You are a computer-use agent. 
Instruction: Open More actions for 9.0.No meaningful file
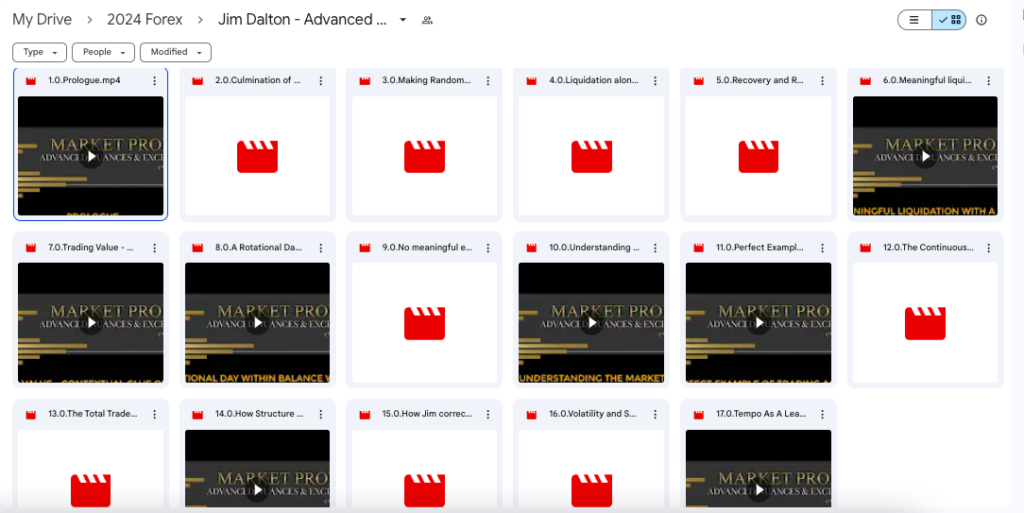488,248
